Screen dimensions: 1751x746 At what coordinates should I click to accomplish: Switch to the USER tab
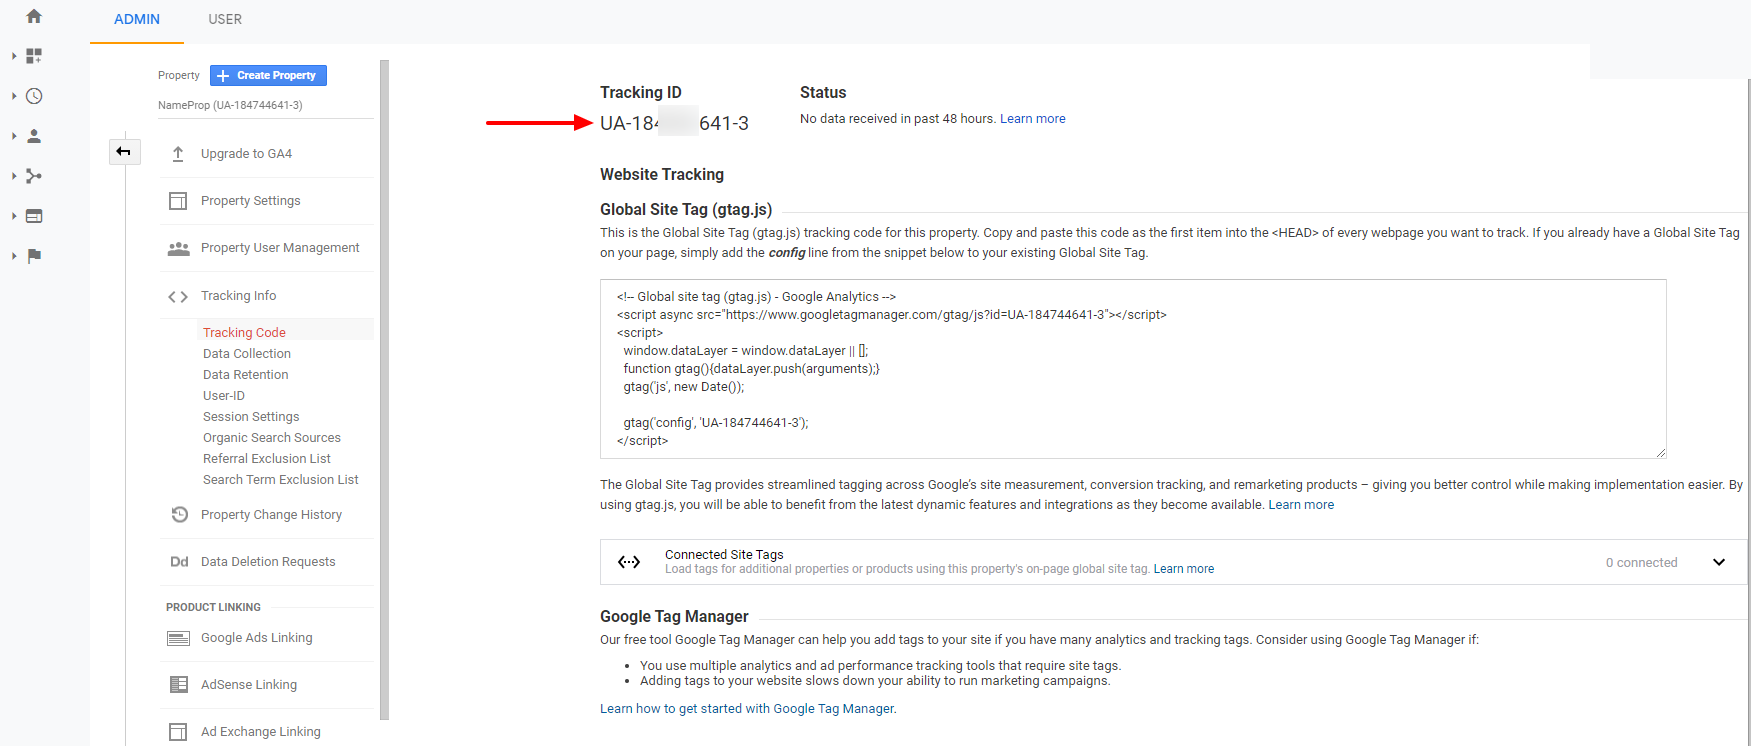(224, 19)
